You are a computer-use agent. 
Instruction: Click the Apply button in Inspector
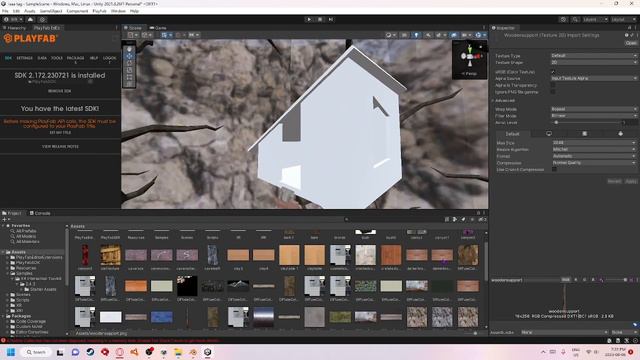tap(631, 181)
